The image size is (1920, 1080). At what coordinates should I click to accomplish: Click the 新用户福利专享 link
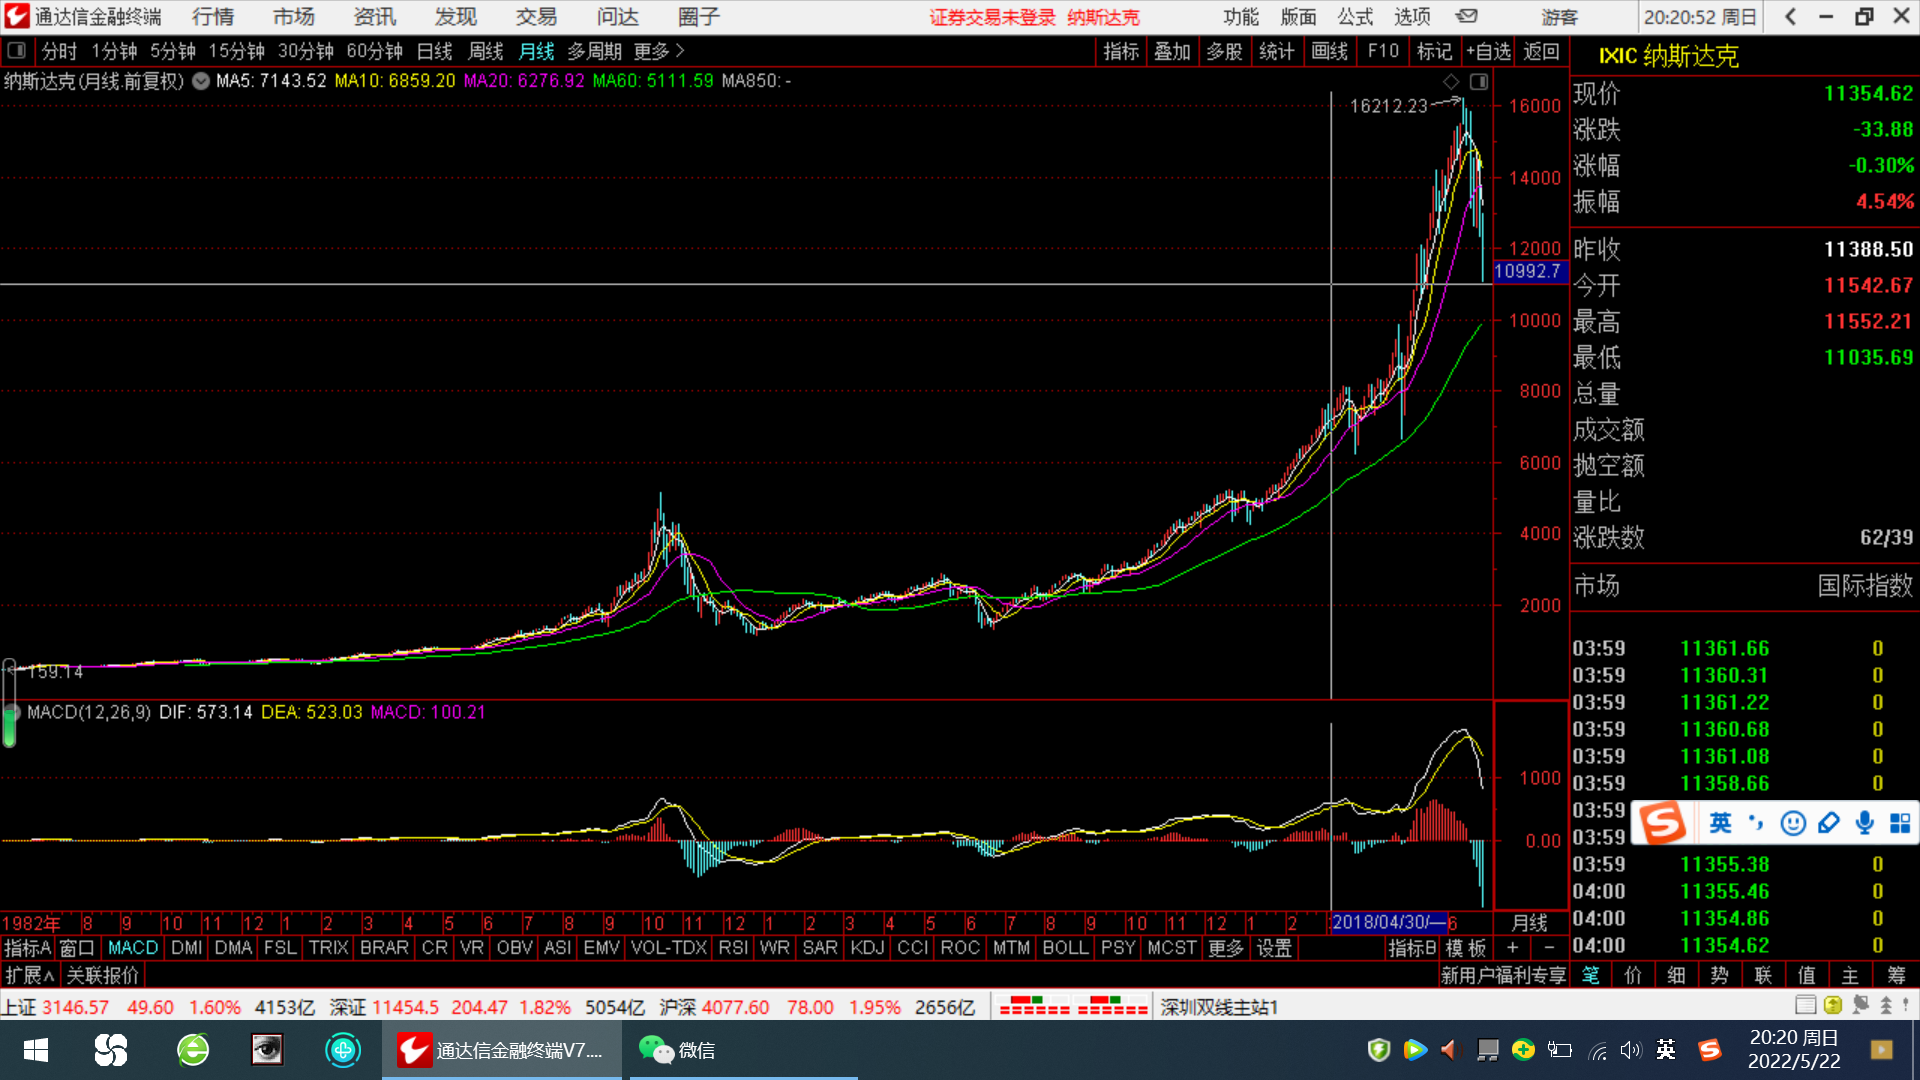point(1502,975)
